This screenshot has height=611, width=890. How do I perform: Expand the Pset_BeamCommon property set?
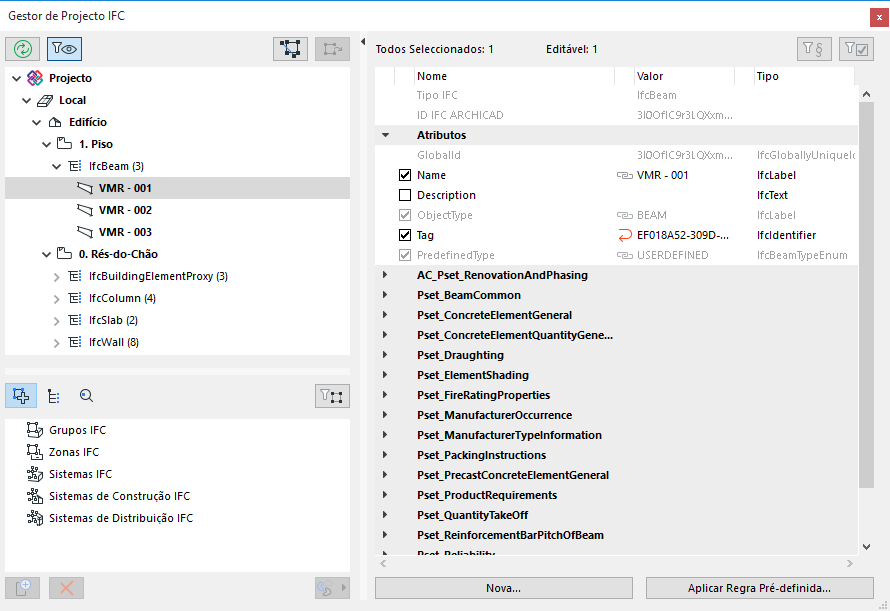coord(385,295)
